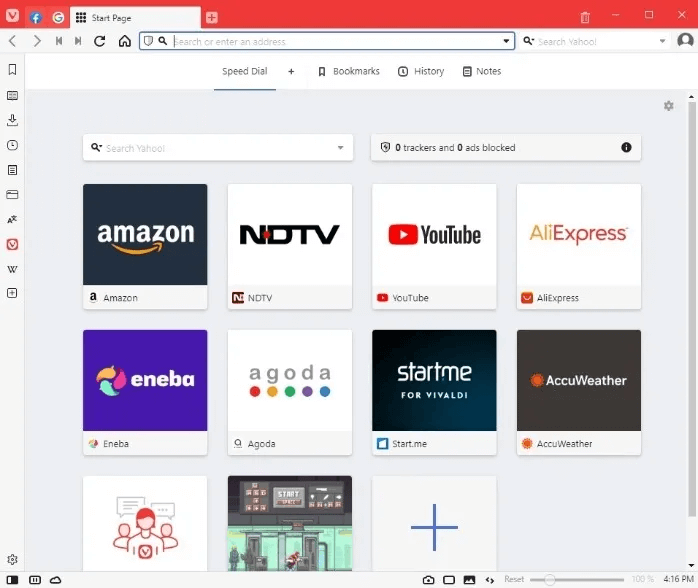This screenshot has width=698, height=588.
Task: Click the trackers and ads blocked text
Action: tap(455, 148)
